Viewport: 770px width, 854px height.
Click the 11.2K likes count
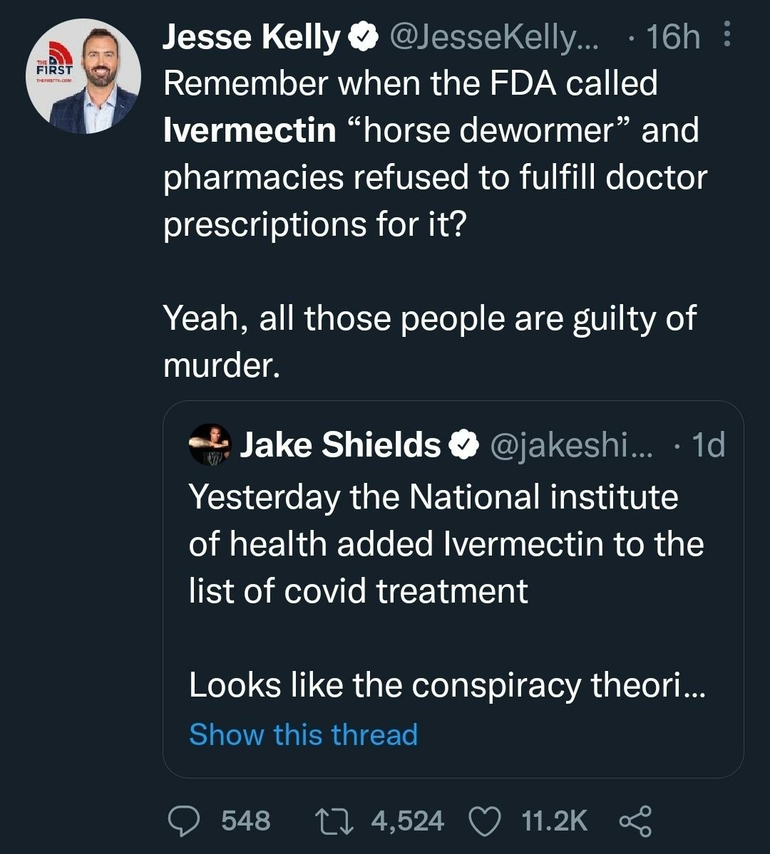[x=555, y=821]
